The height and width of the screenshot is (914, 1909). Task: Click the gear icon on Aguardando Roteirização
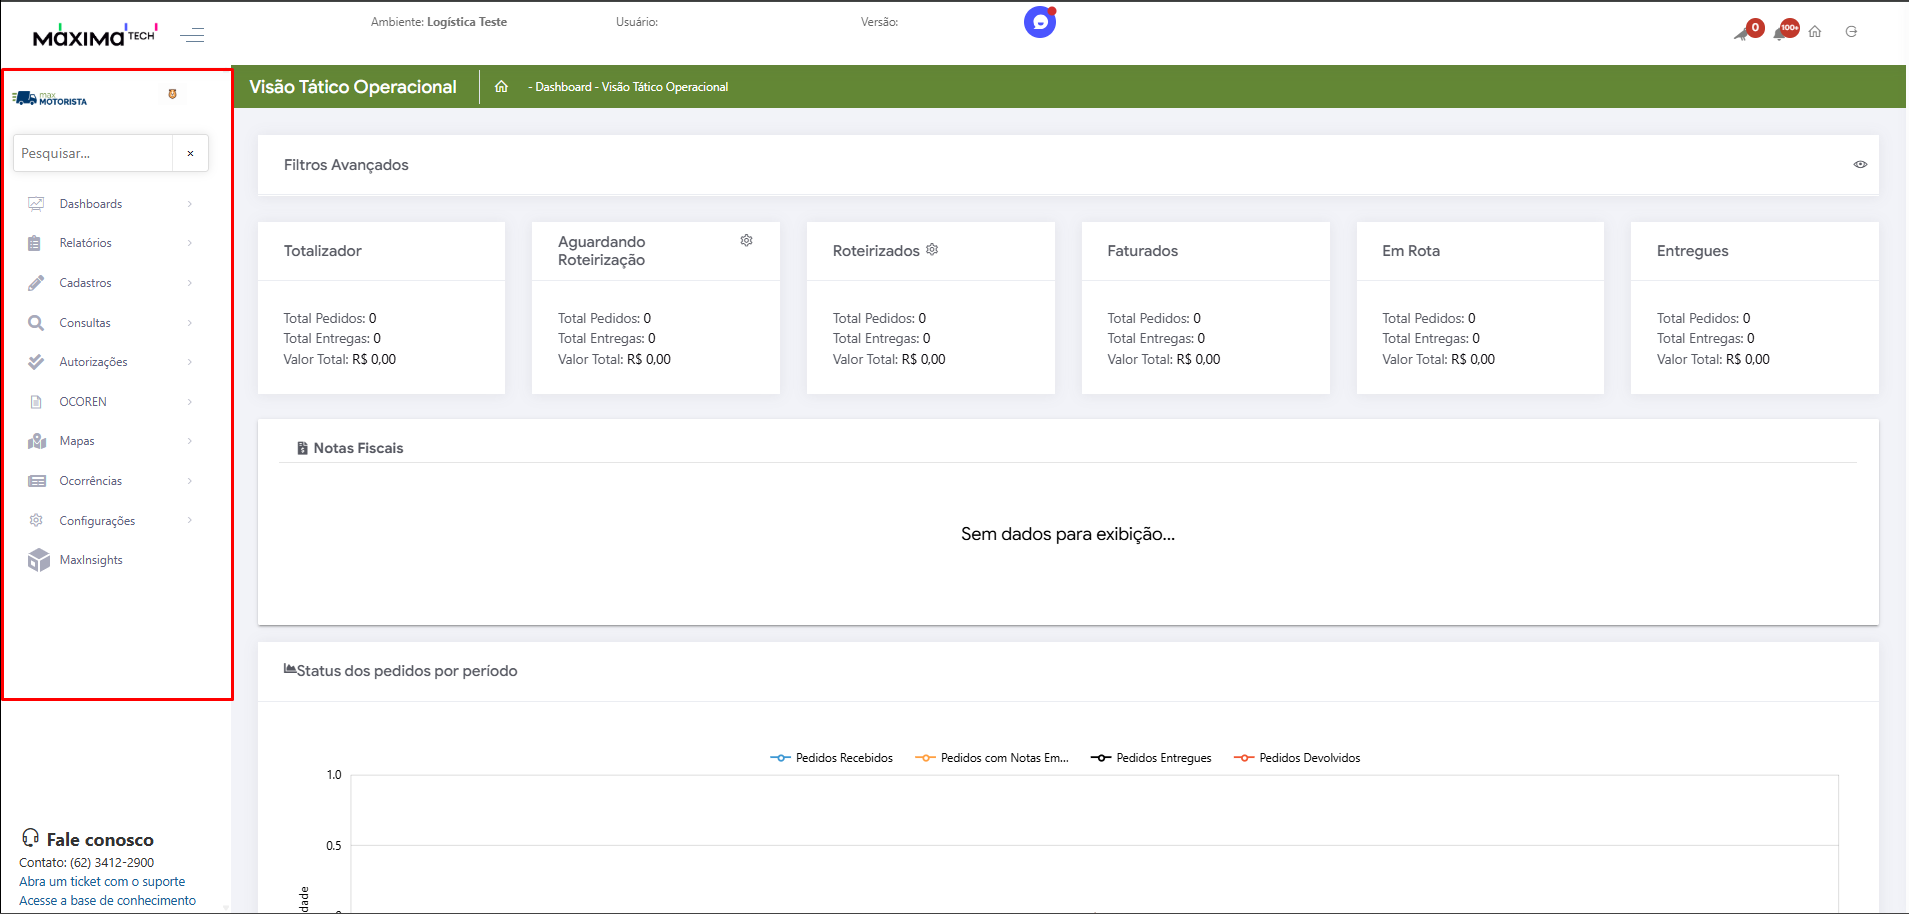(746, 241)
